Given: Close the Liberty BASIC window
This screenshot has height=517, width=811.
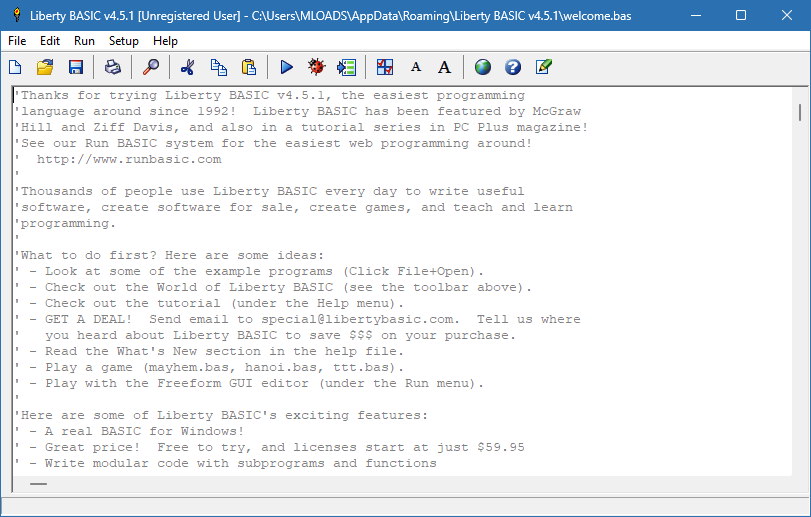Looking at the screenshot, I should pyautogui.click(x=787, y=15).
